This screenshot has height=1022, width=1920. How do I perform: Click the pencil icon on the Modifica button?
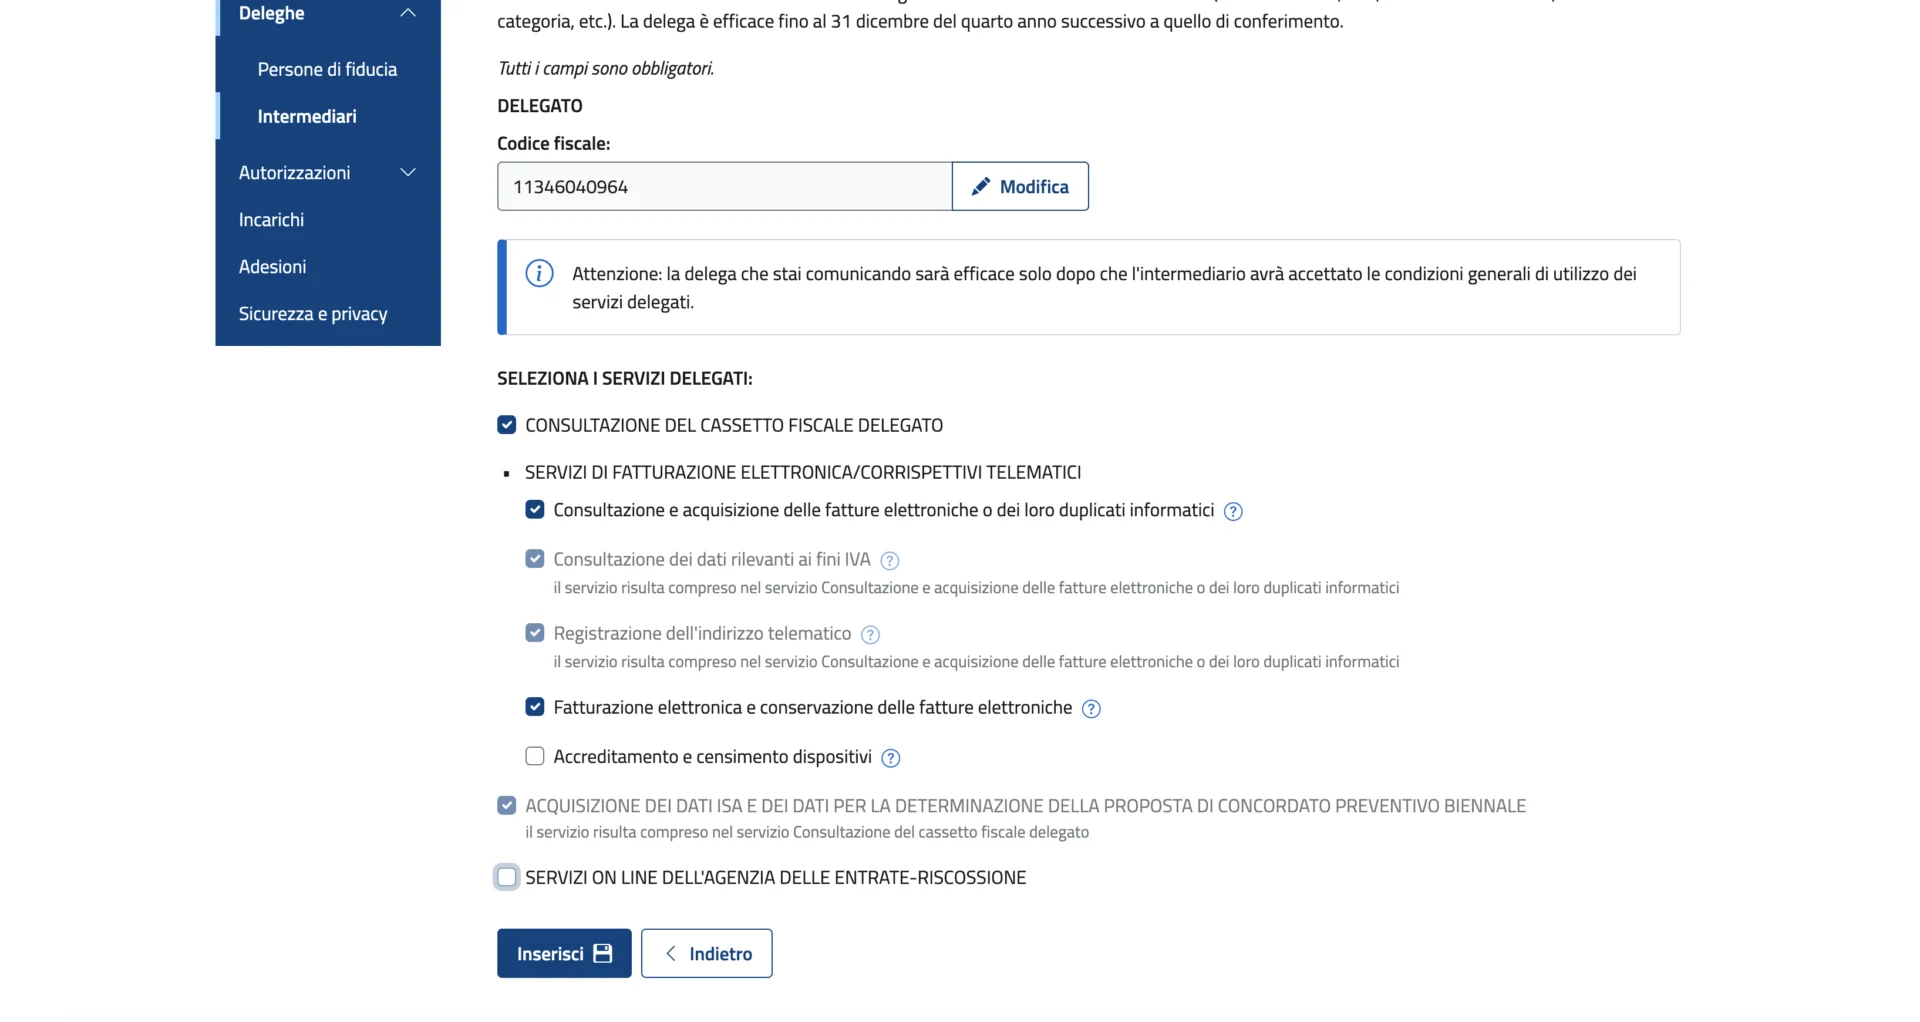(981, 187)
